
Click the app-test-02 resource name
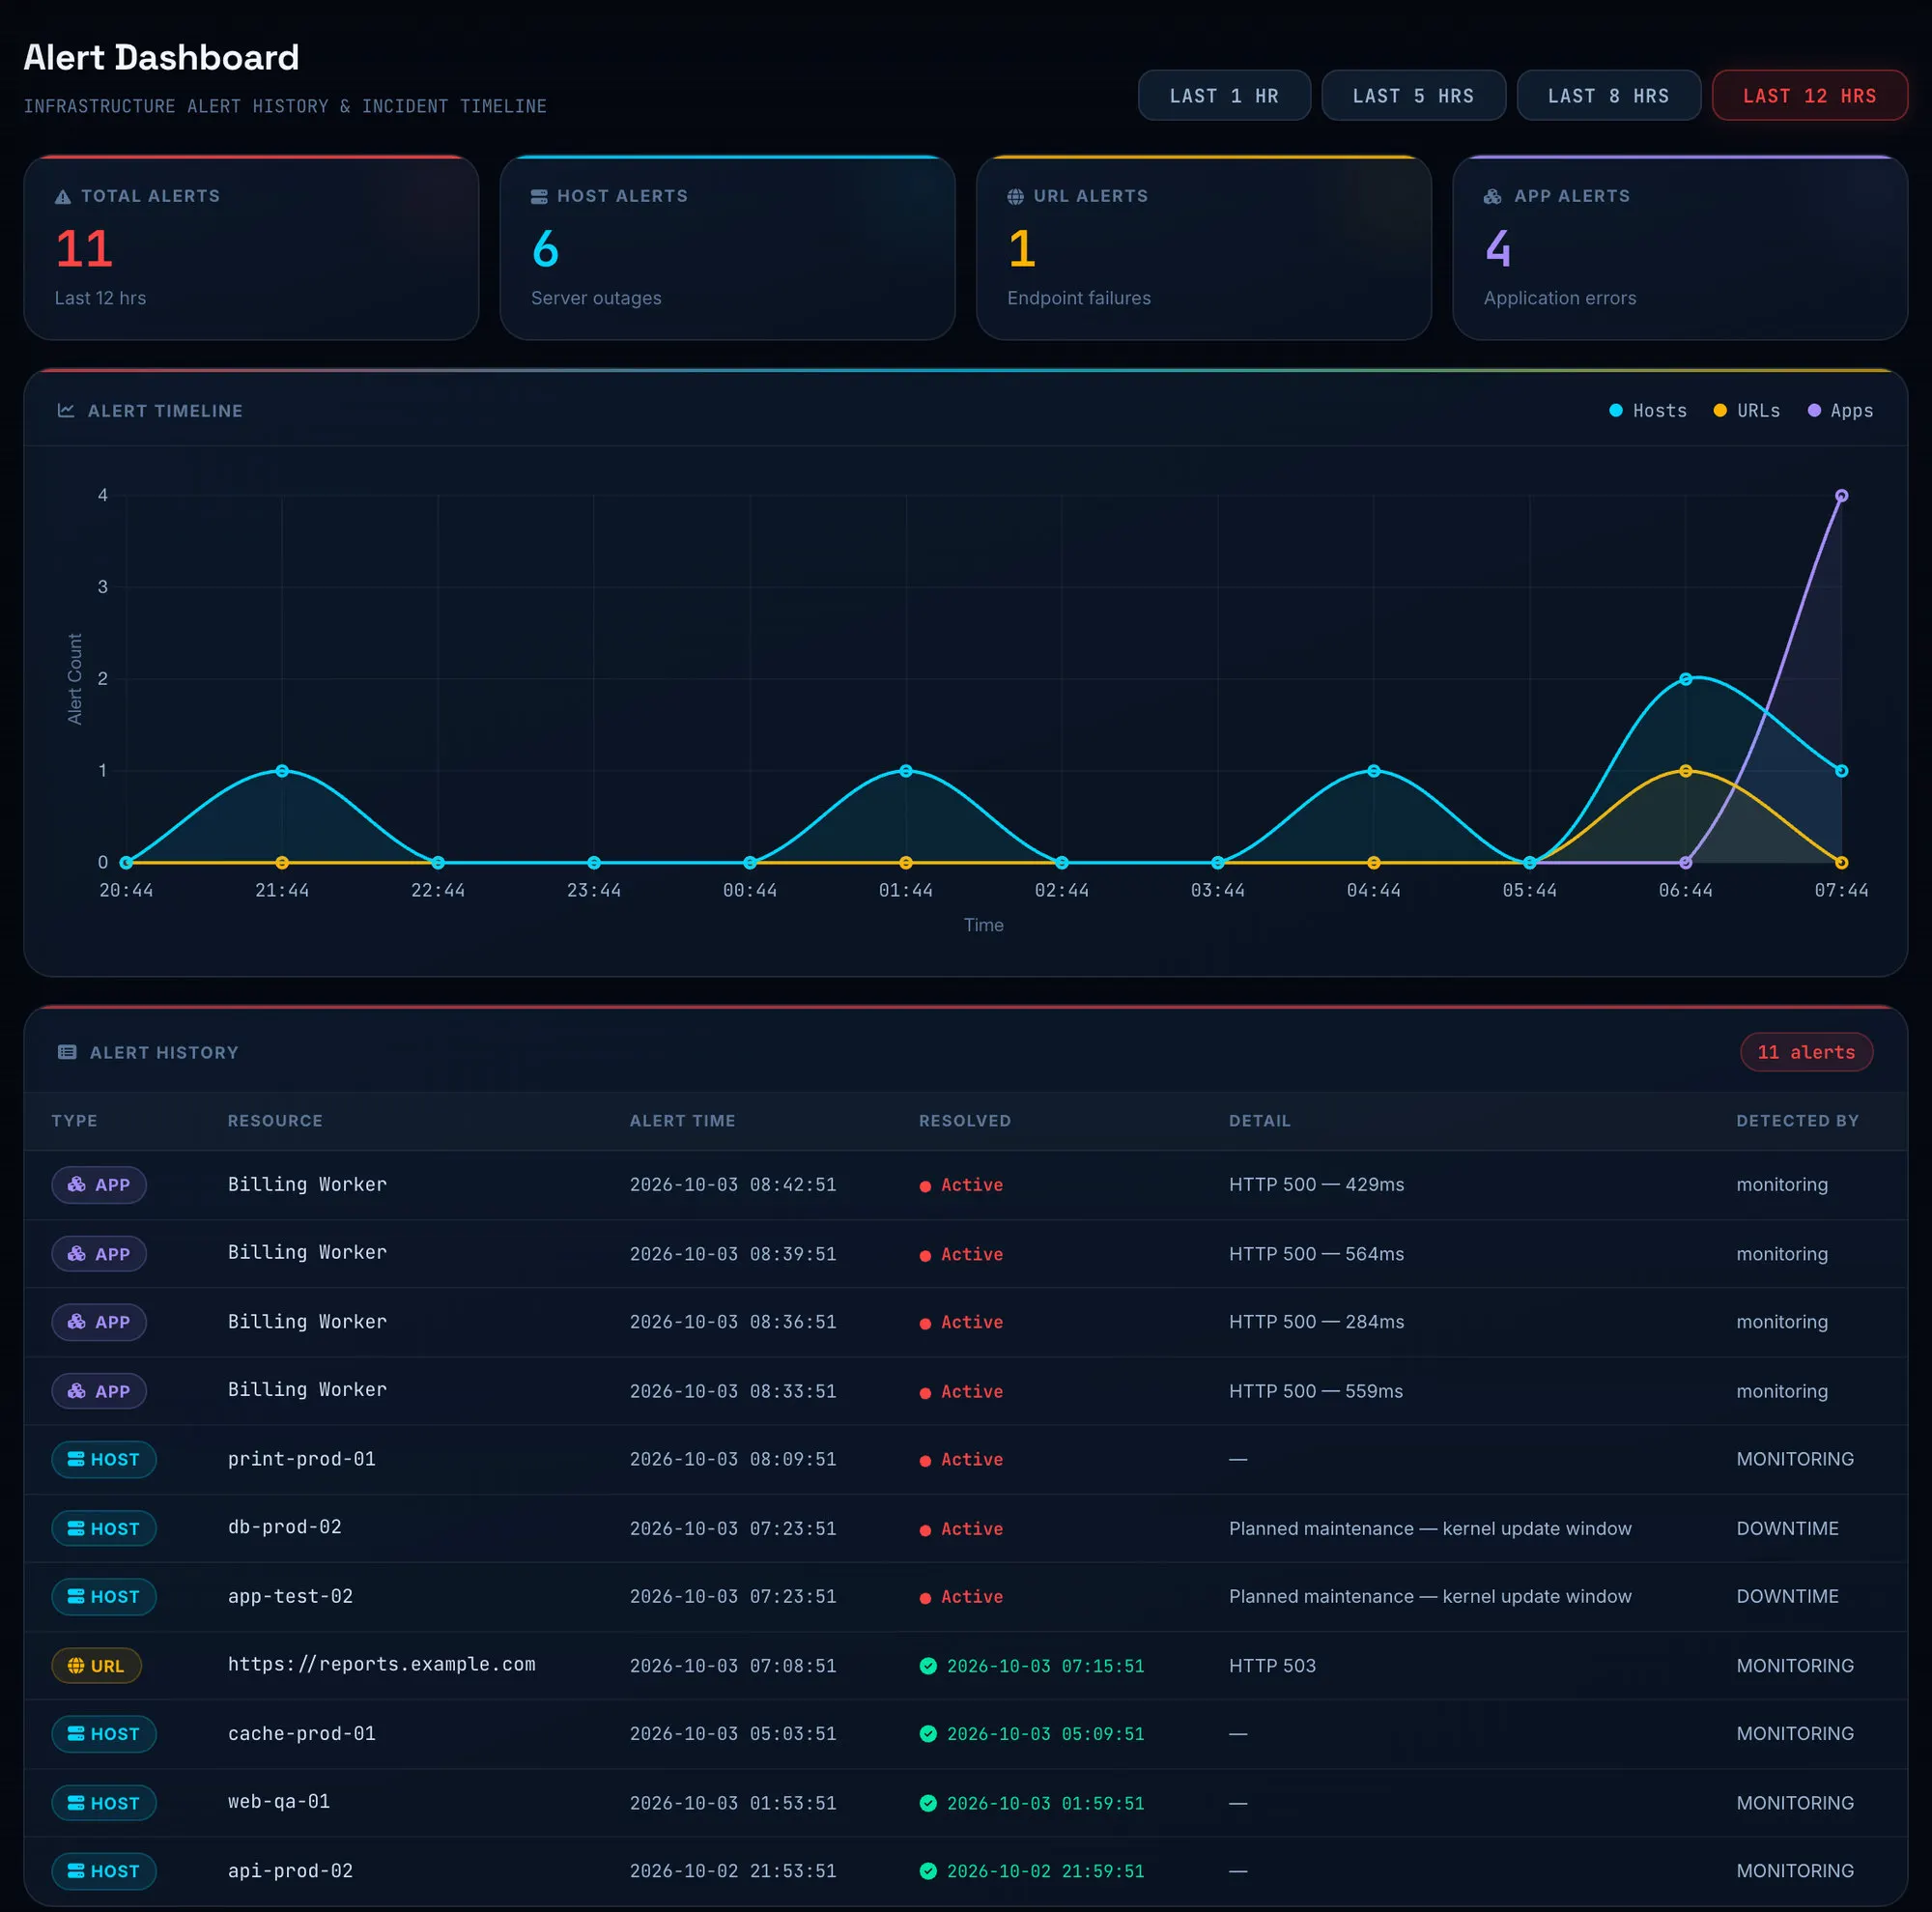tap(290, 1597)
